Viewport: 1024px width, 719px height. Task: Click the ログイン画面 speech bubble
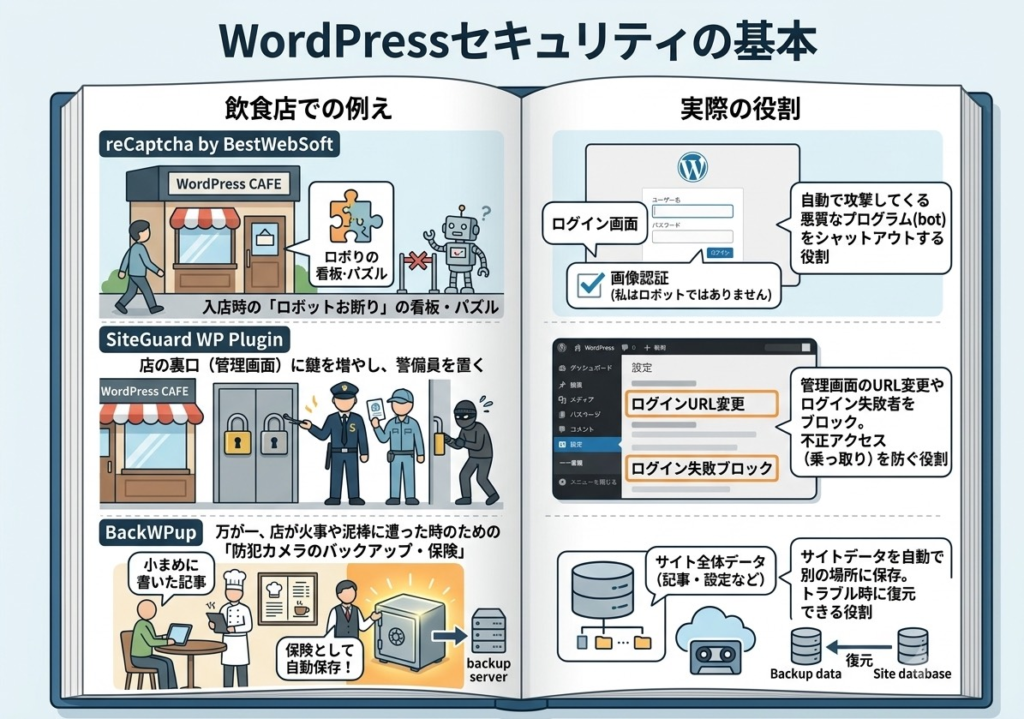point(594,224)
